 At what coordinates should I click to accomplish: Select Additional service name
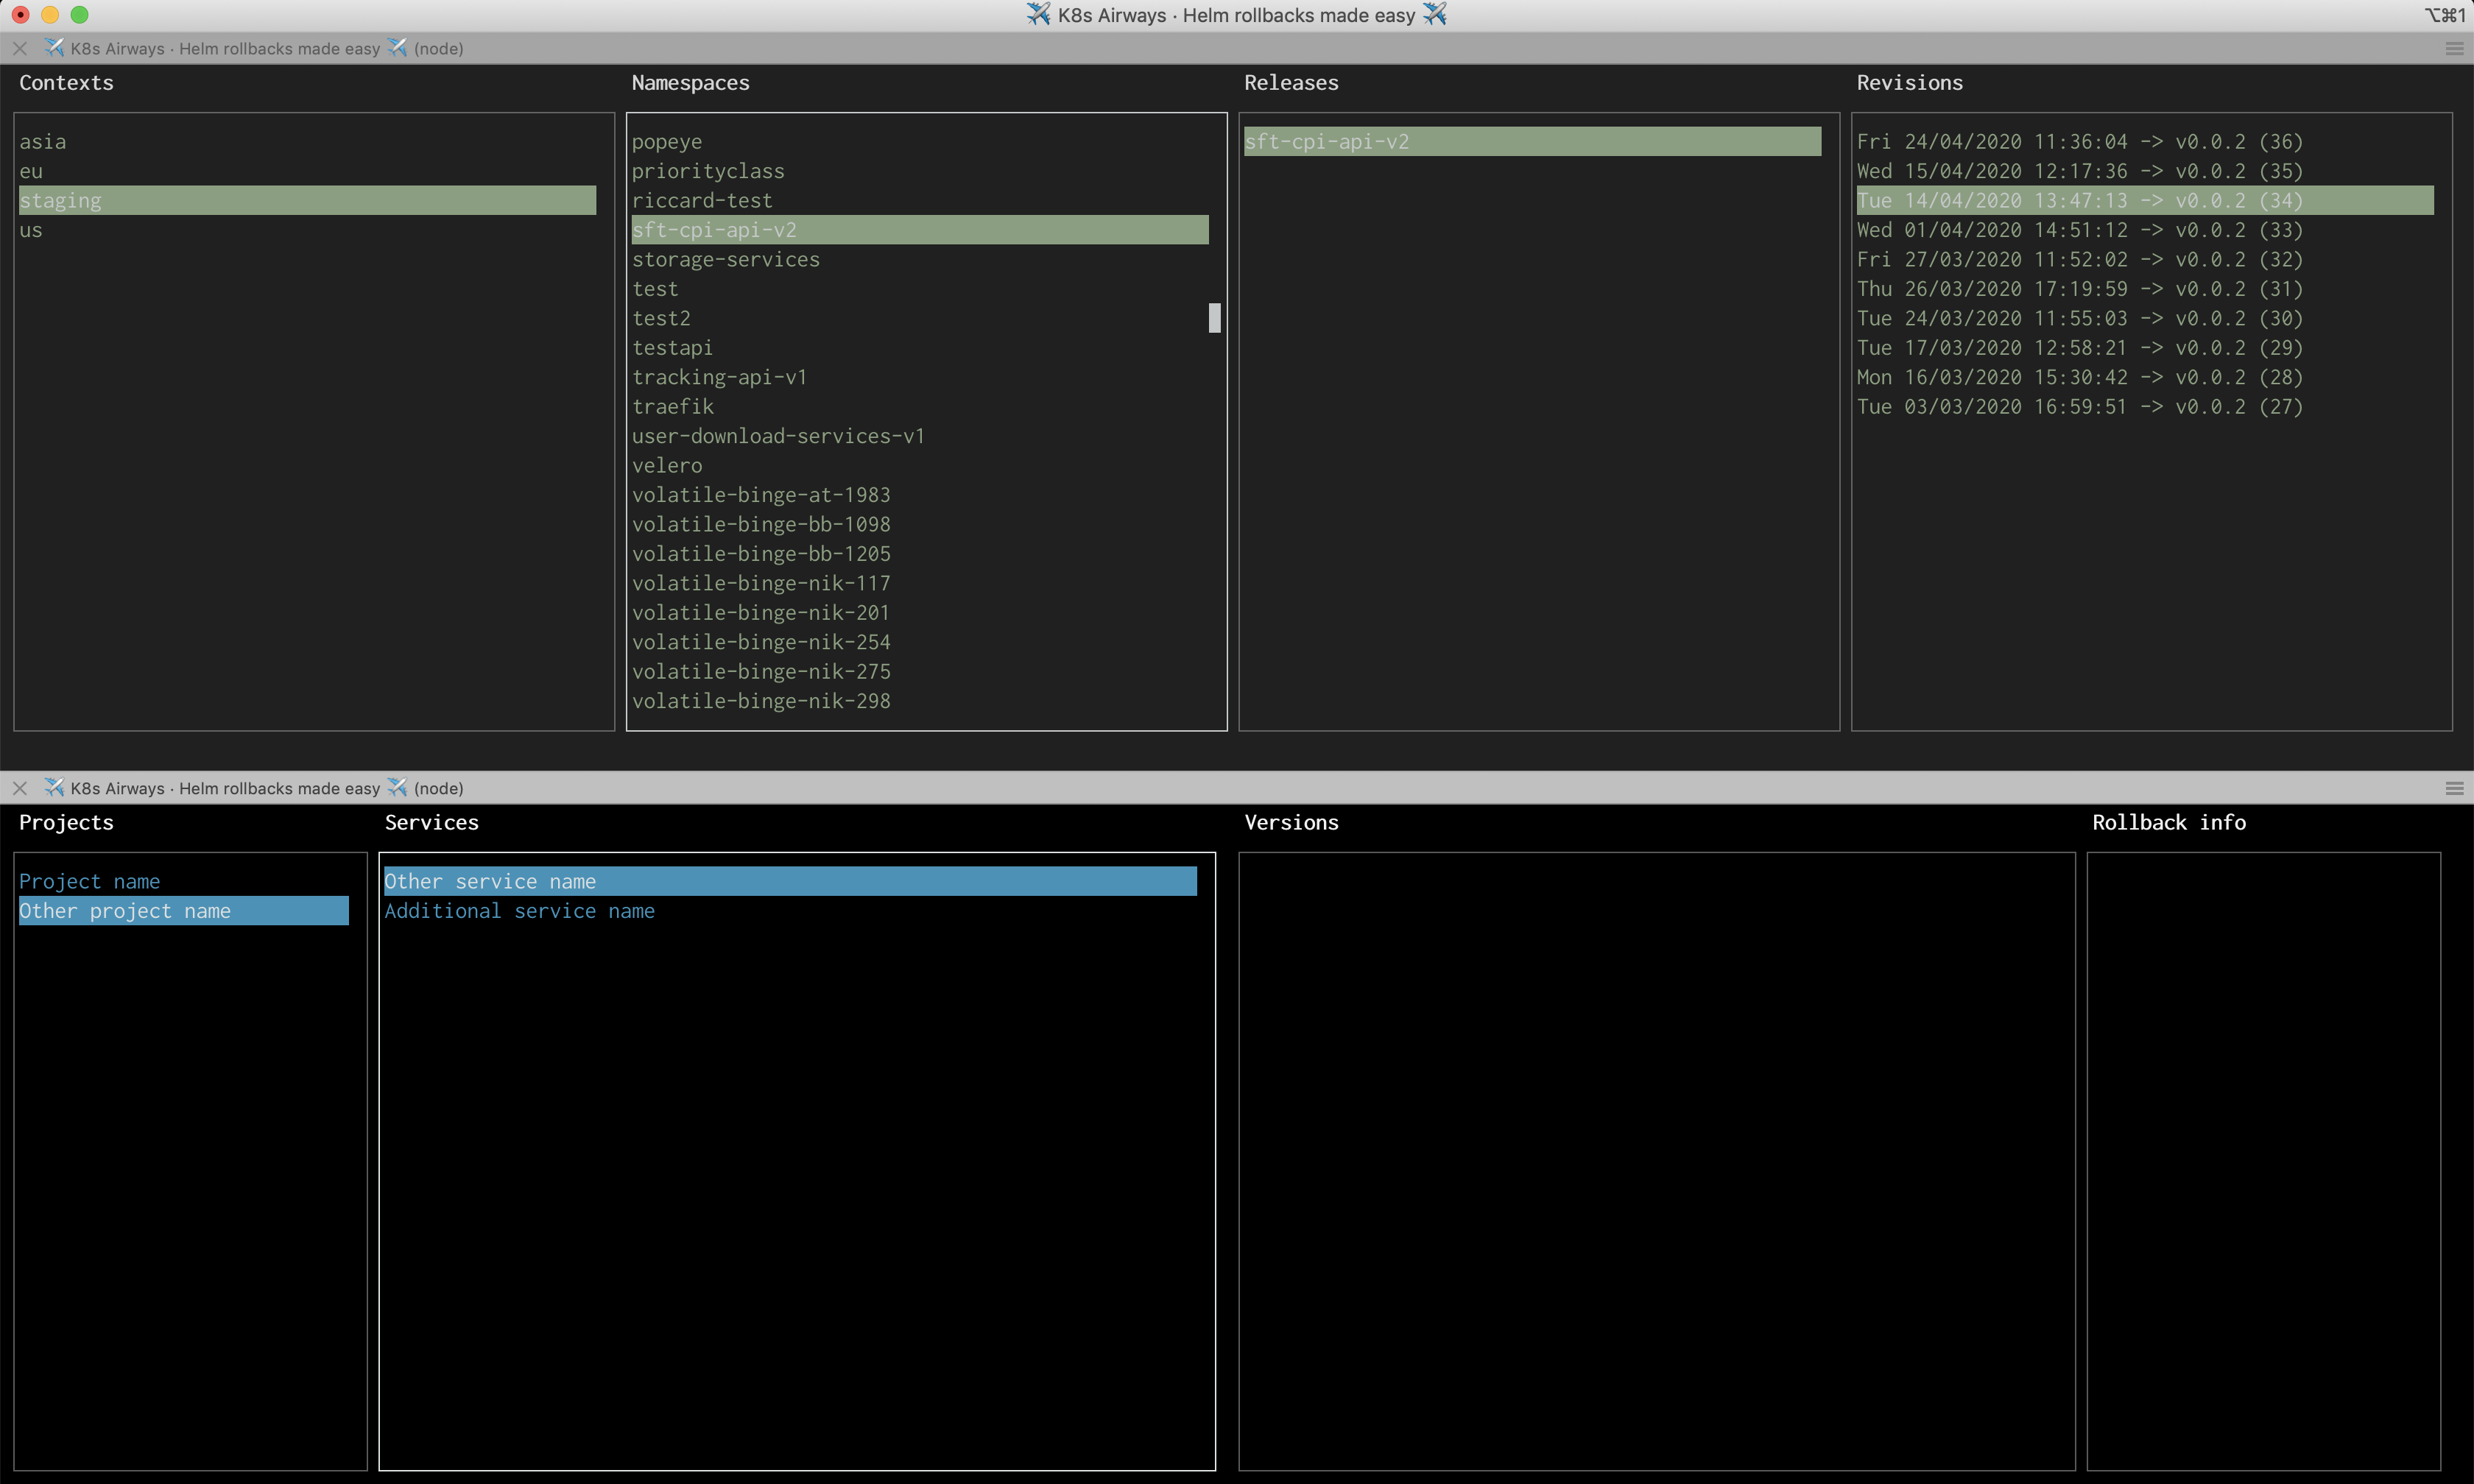pyautogui.click(x=519, y=911)
